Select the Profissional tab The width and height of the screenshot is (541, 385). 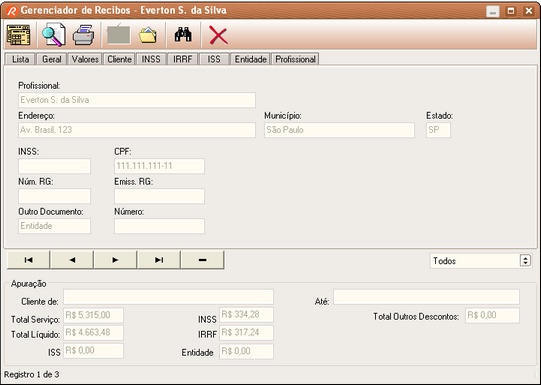(x=295, y=59)
